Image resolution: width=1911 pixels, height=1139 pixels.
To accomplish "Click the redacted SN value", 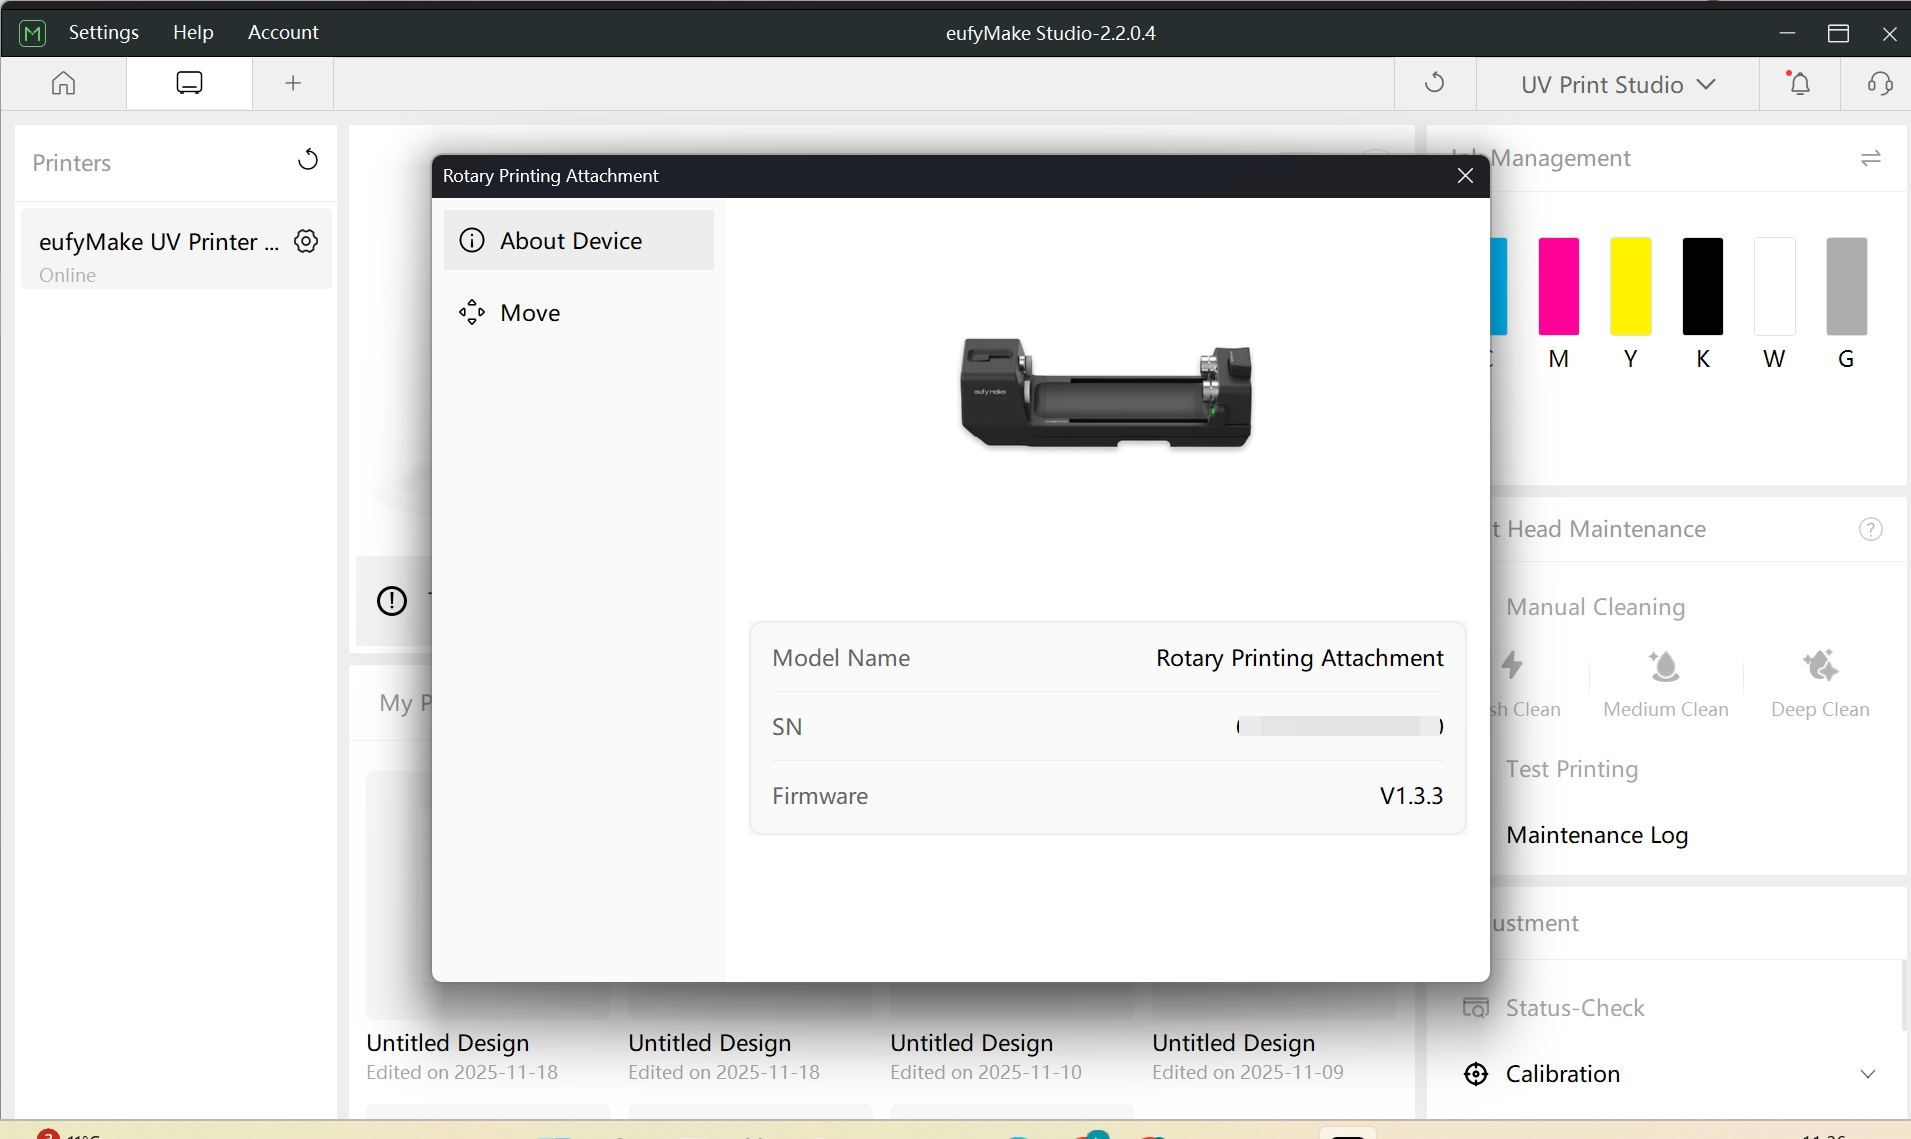I will (1340, 727).
